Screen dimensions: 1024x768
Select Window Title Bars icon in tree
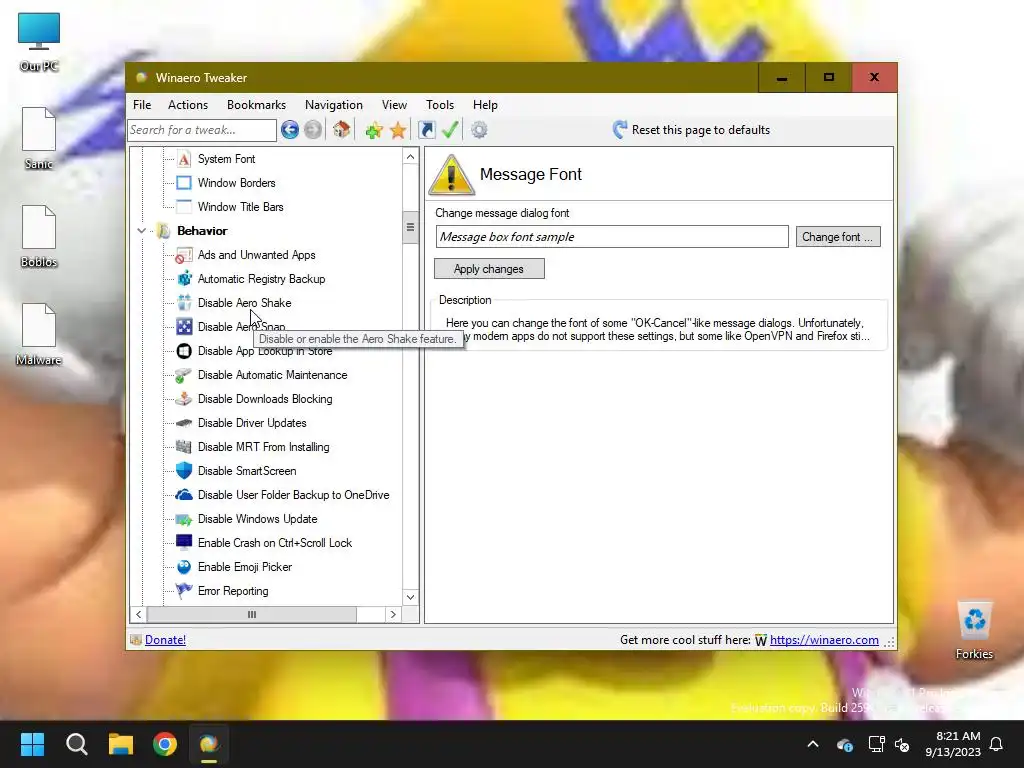184,207
